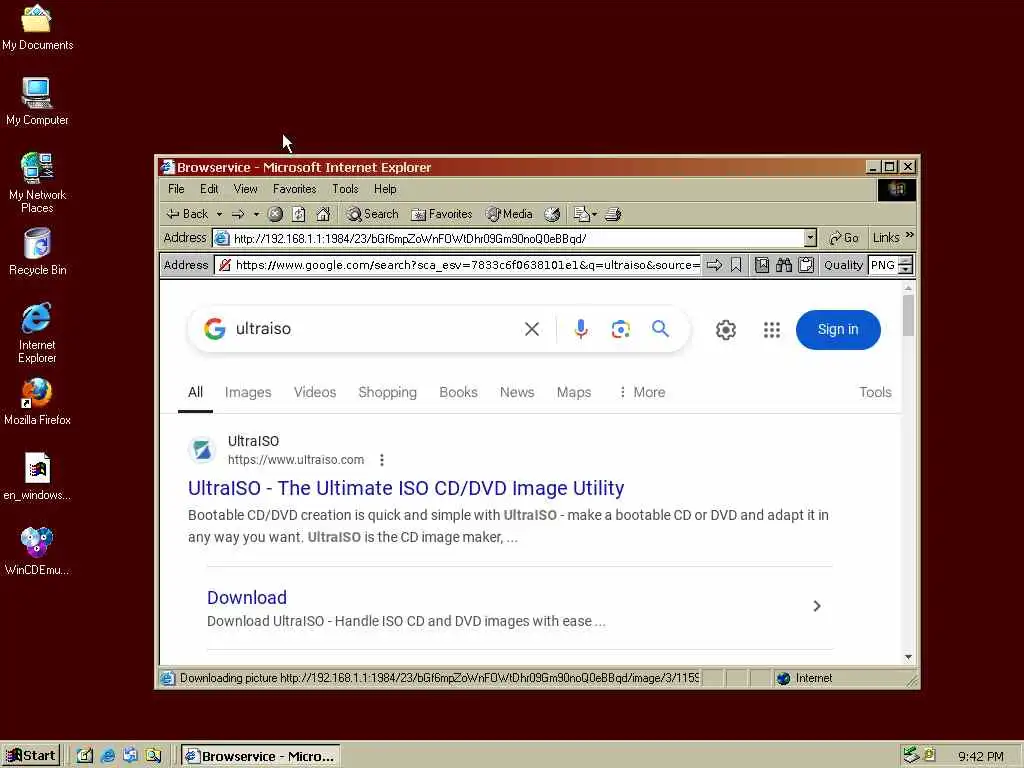The width and height of the screenshot is (1024, 768).
Task: Click the Refresh page icon
Action: pyautogui.click(x=299, y=214)
